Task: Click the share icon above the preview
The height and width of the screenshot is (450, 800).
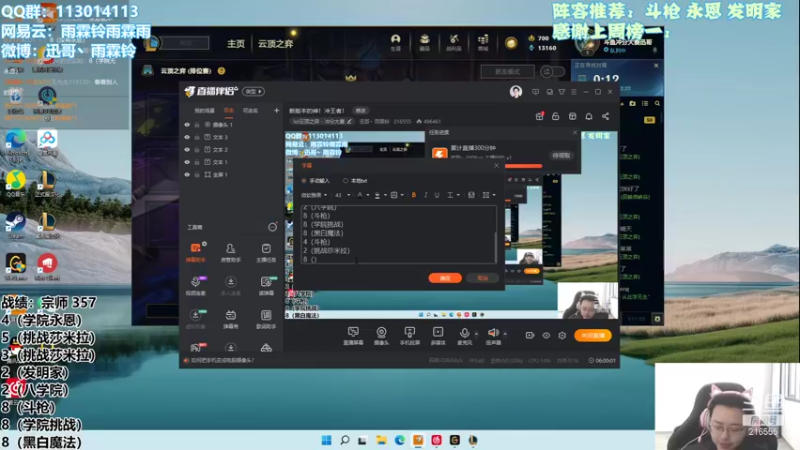Action: pyautogui.click(x=606, y=116)
